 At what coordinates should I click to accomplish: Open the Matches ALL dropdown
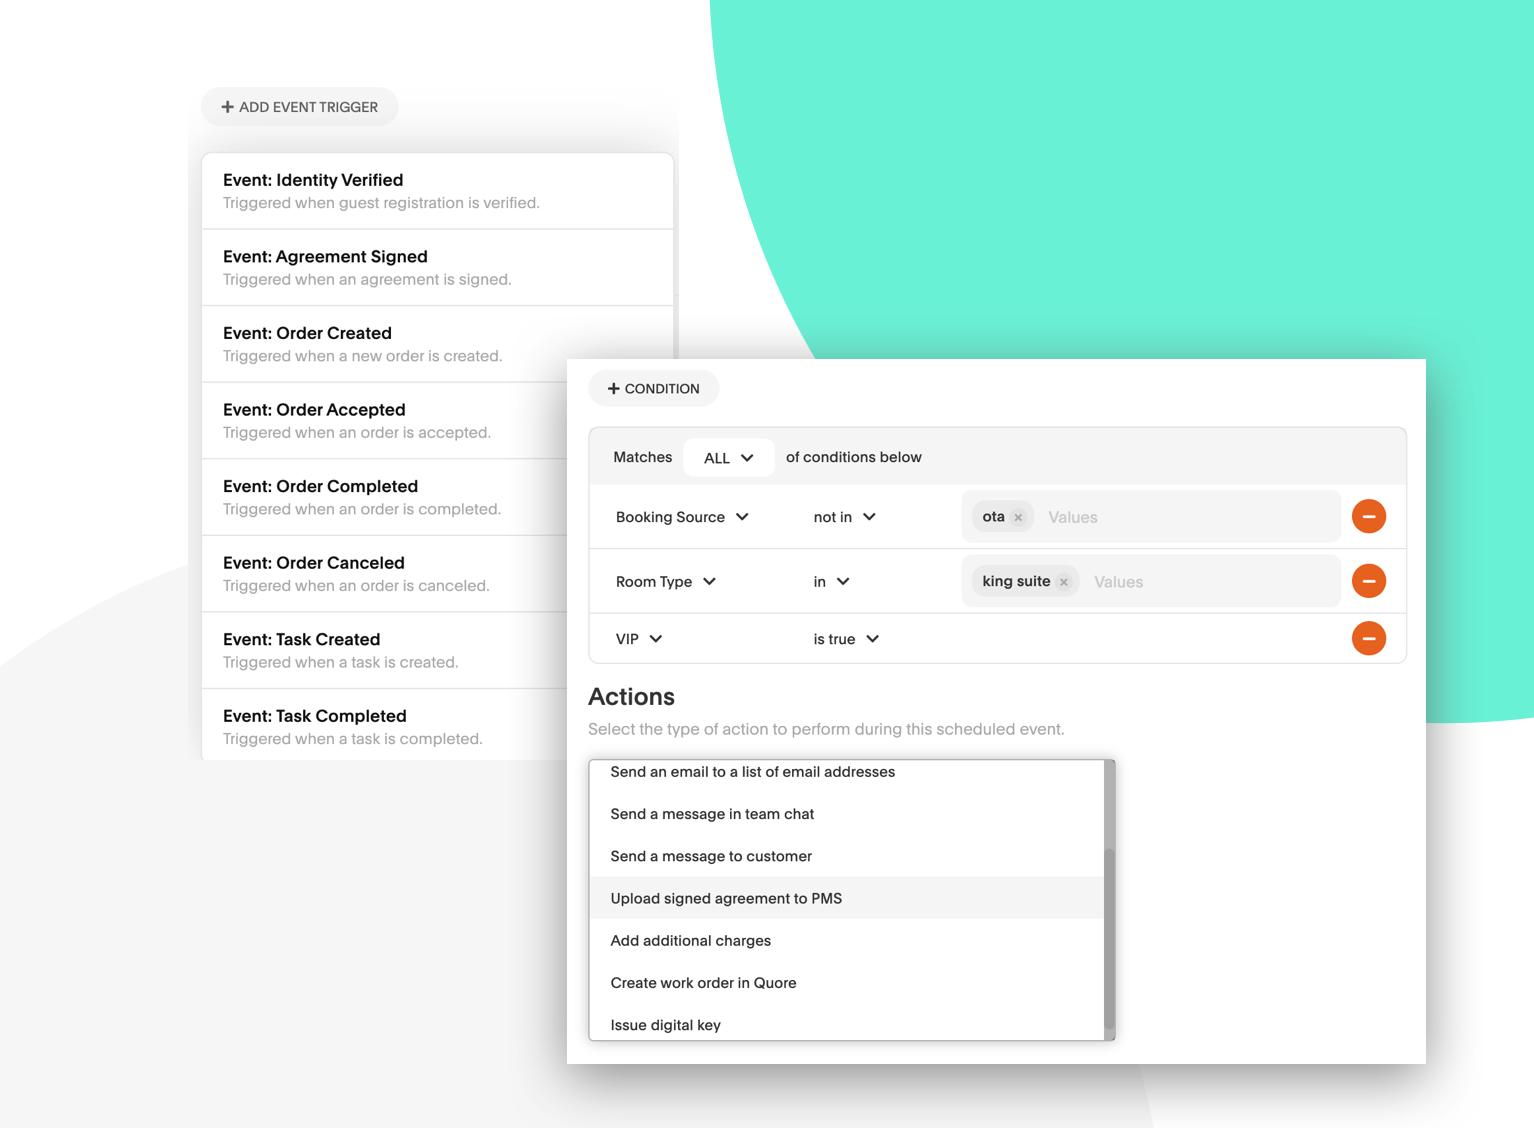click(x=728, y=458)
